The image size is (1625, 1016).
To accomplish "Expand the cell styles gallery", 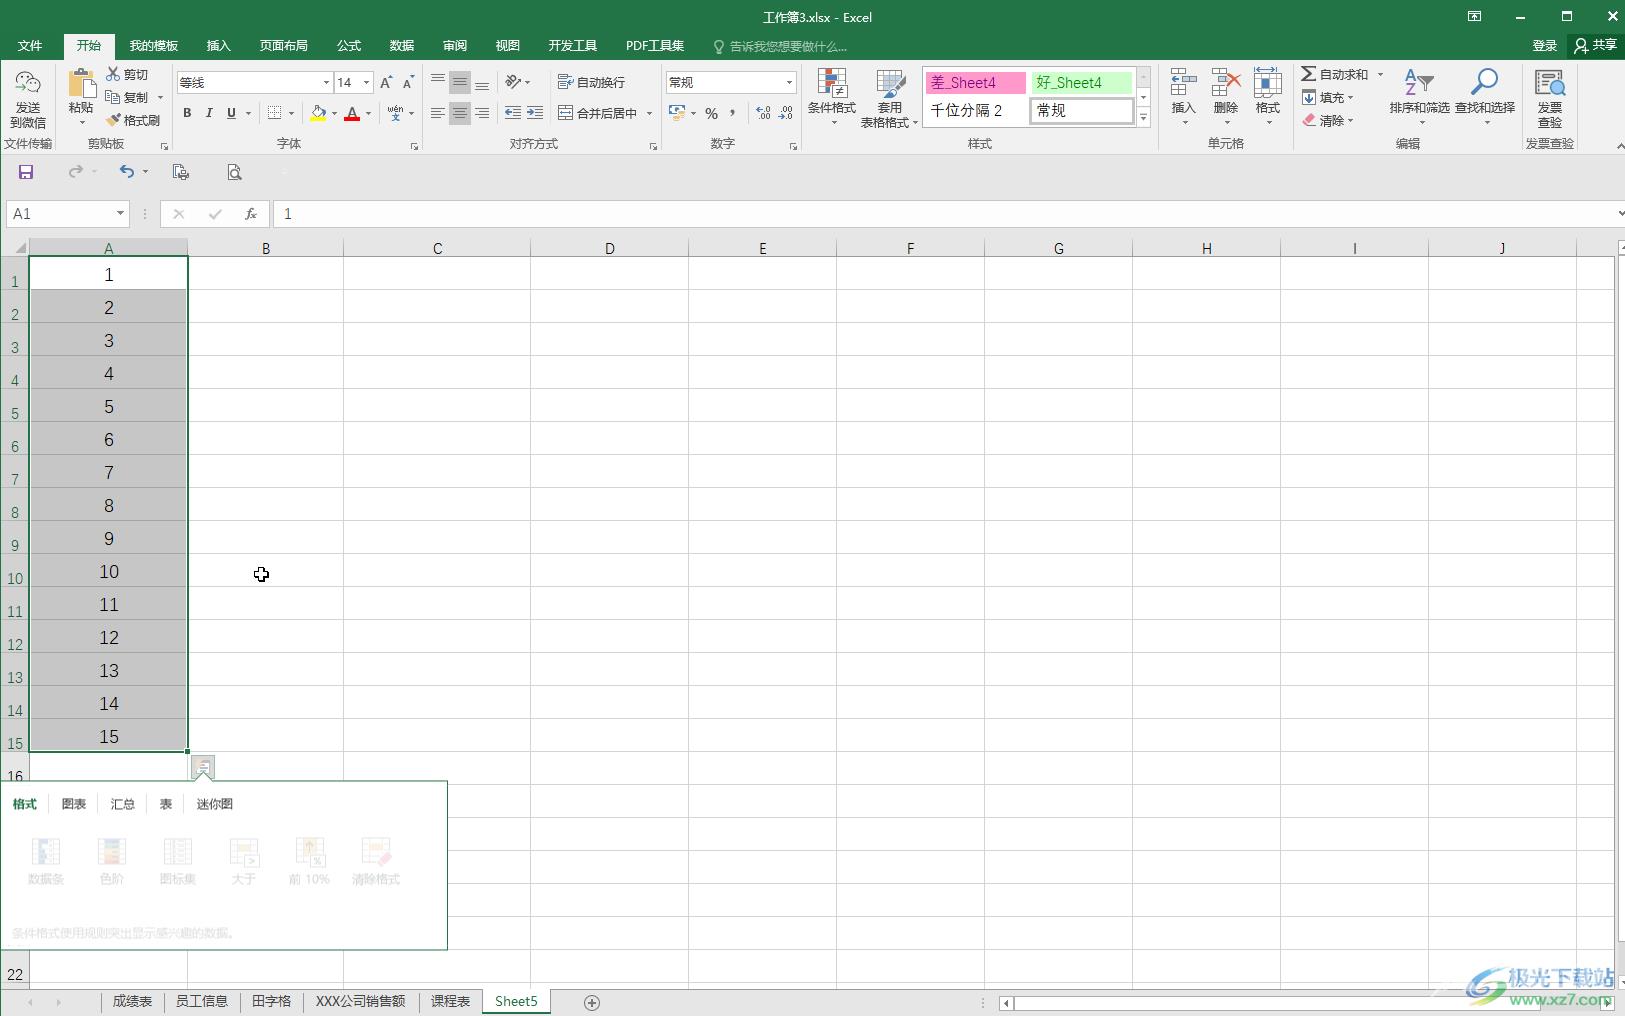I will click(1143, 118).
